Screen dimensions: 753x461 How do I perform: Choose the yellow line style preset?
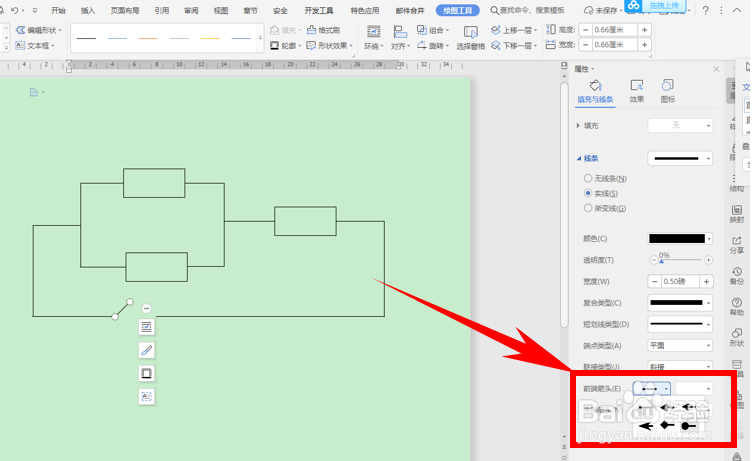point(210,38)
